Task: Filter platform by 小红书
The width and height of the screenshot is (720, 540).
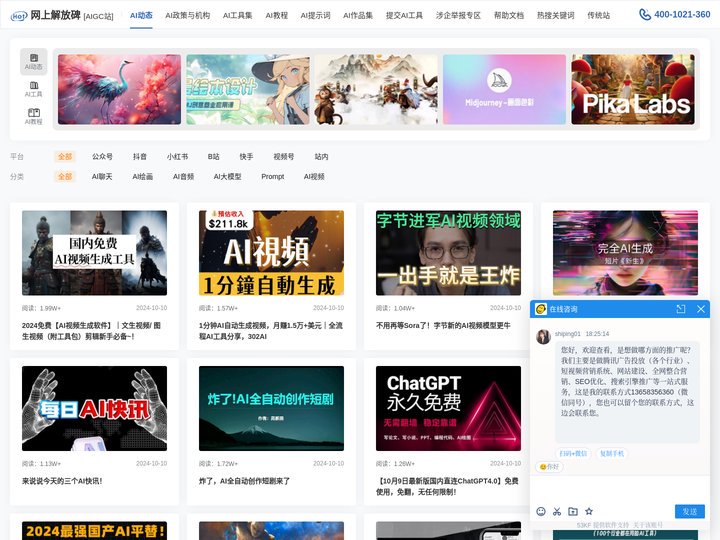Action: point(177,157)
